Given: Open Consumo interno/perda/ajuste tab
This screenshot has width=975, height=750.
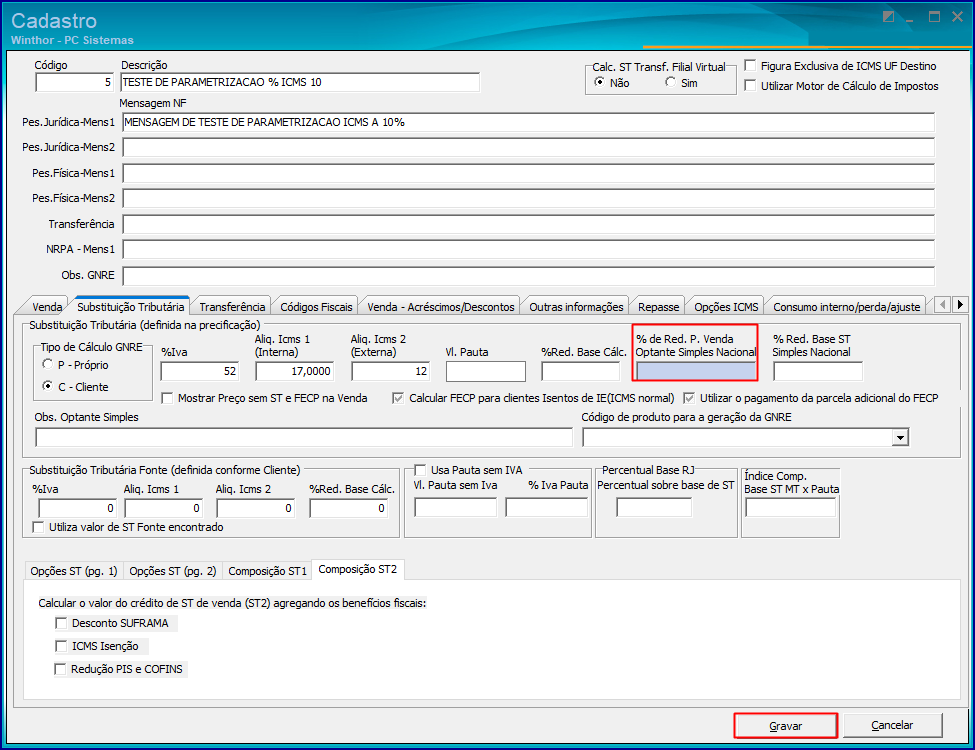Looking at the screenshot, I should (x=846, y=307).
